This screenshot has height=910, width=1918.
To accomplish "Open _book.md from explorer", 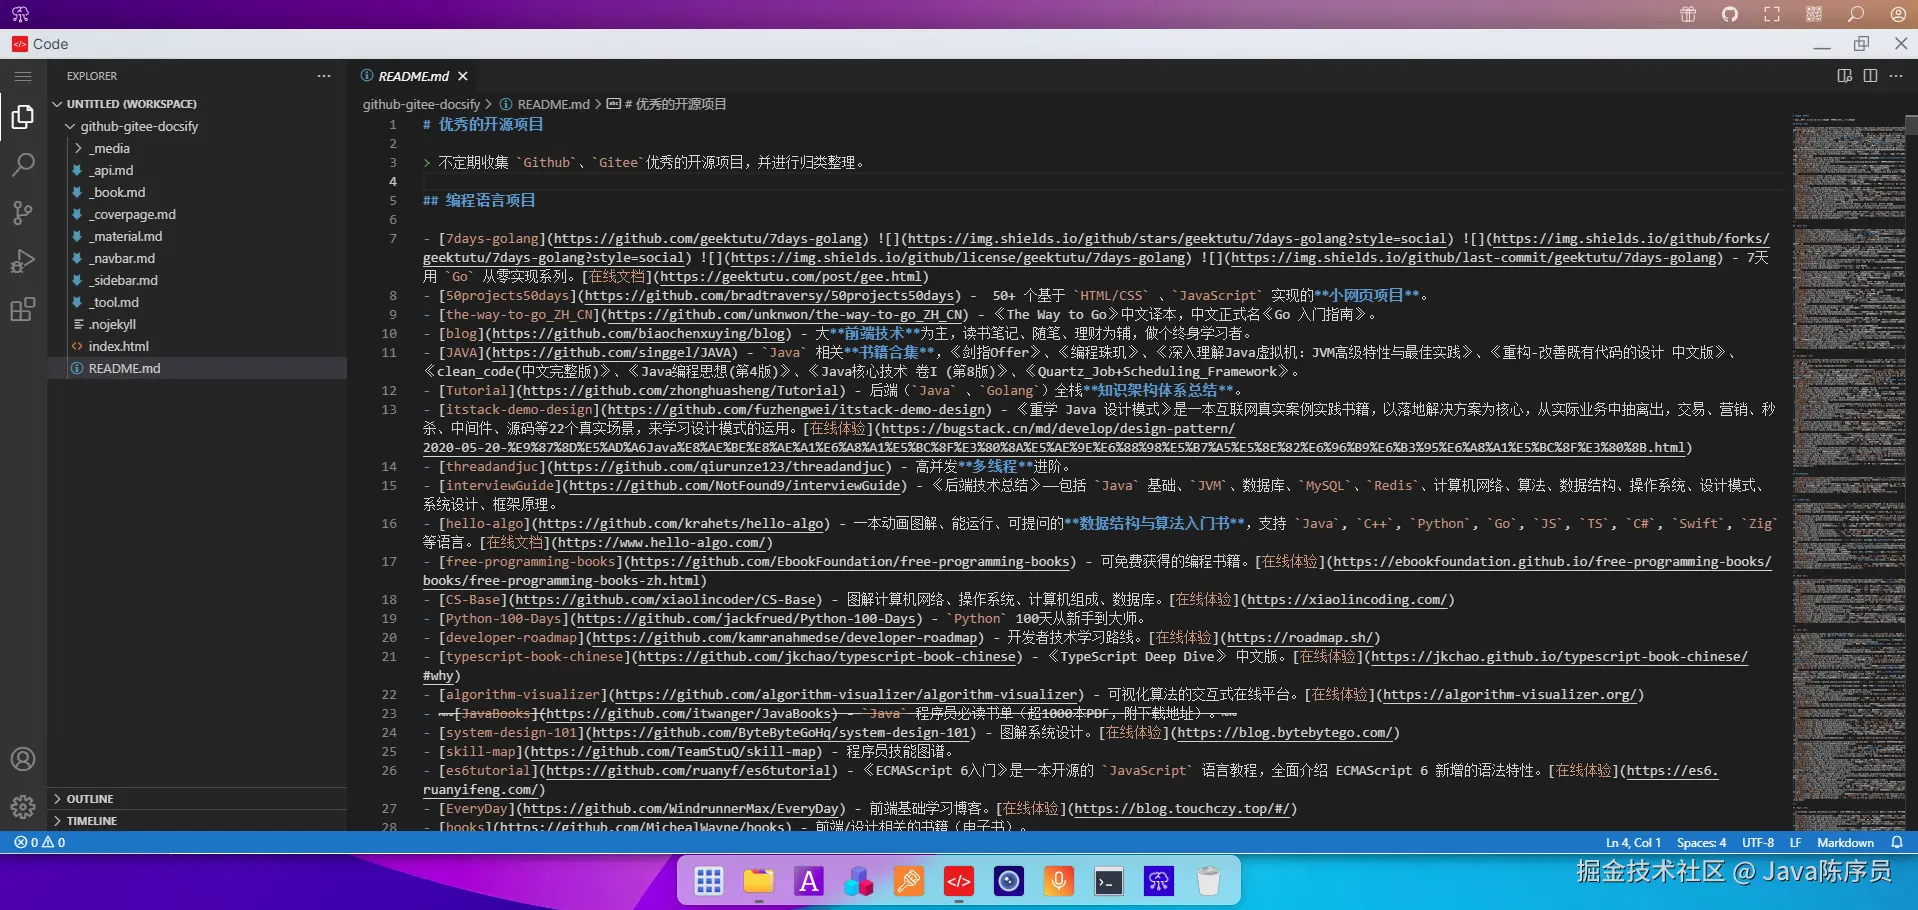I will pos(198,192).
